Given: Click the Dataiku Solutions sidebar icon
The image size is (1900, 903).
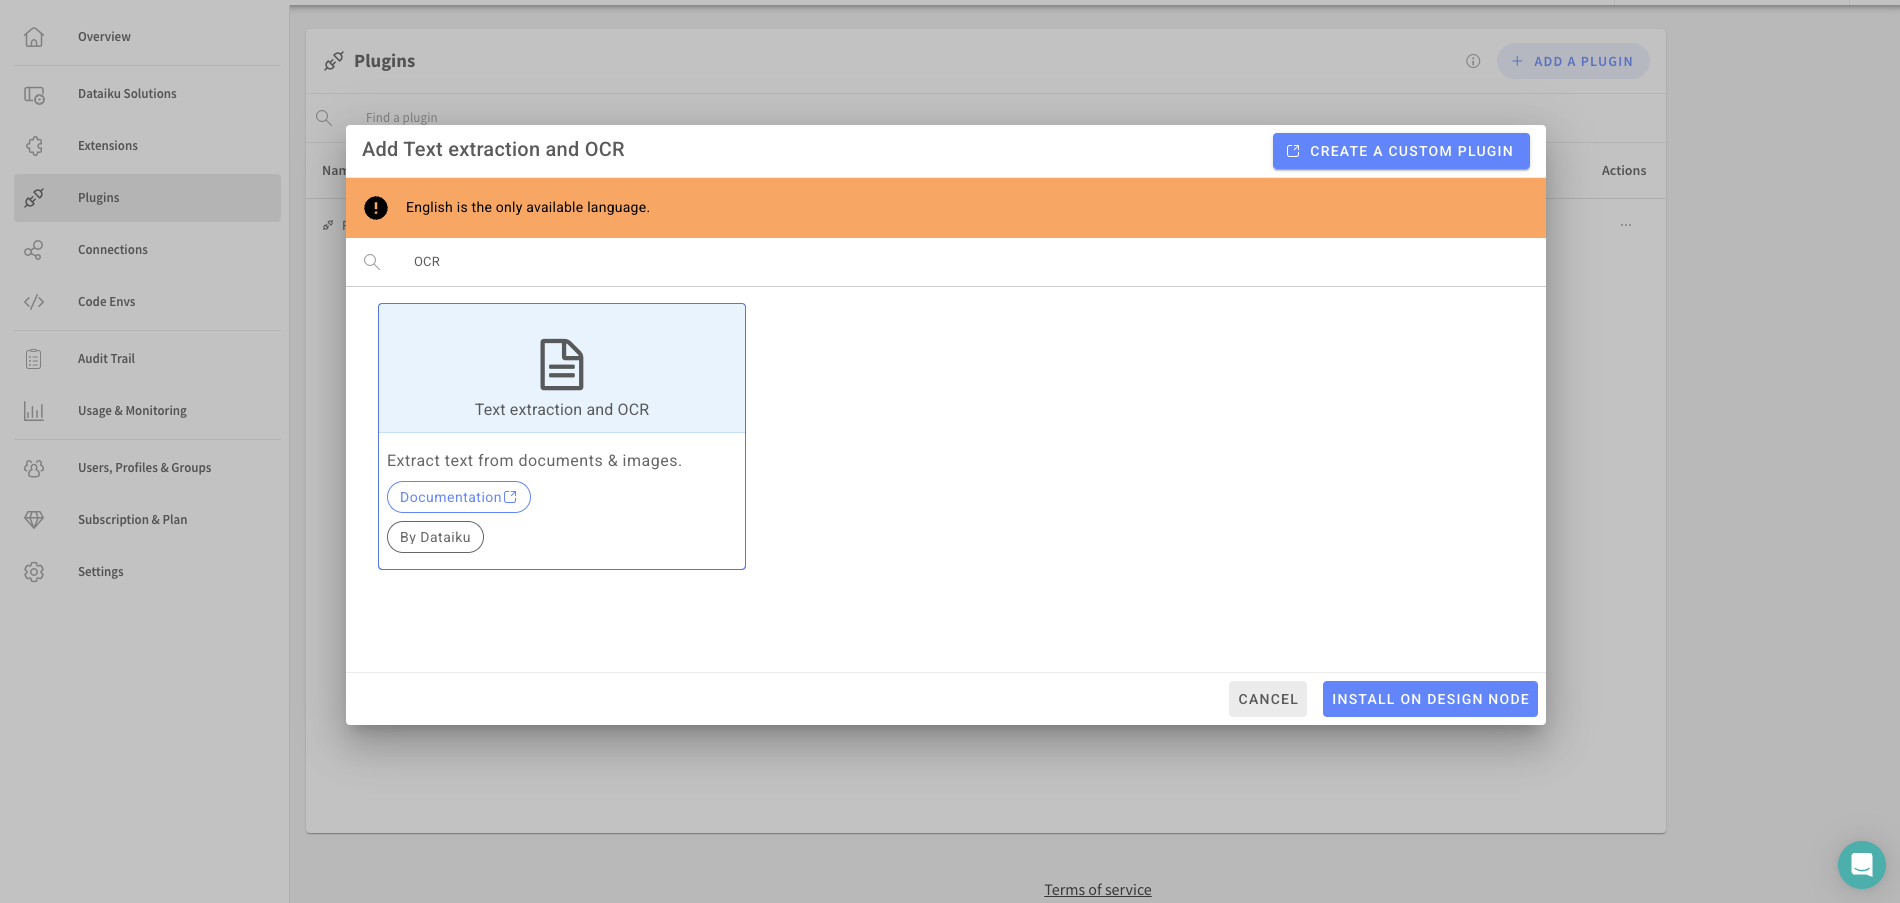Looking at the screenshot, I should pos(34,94).
